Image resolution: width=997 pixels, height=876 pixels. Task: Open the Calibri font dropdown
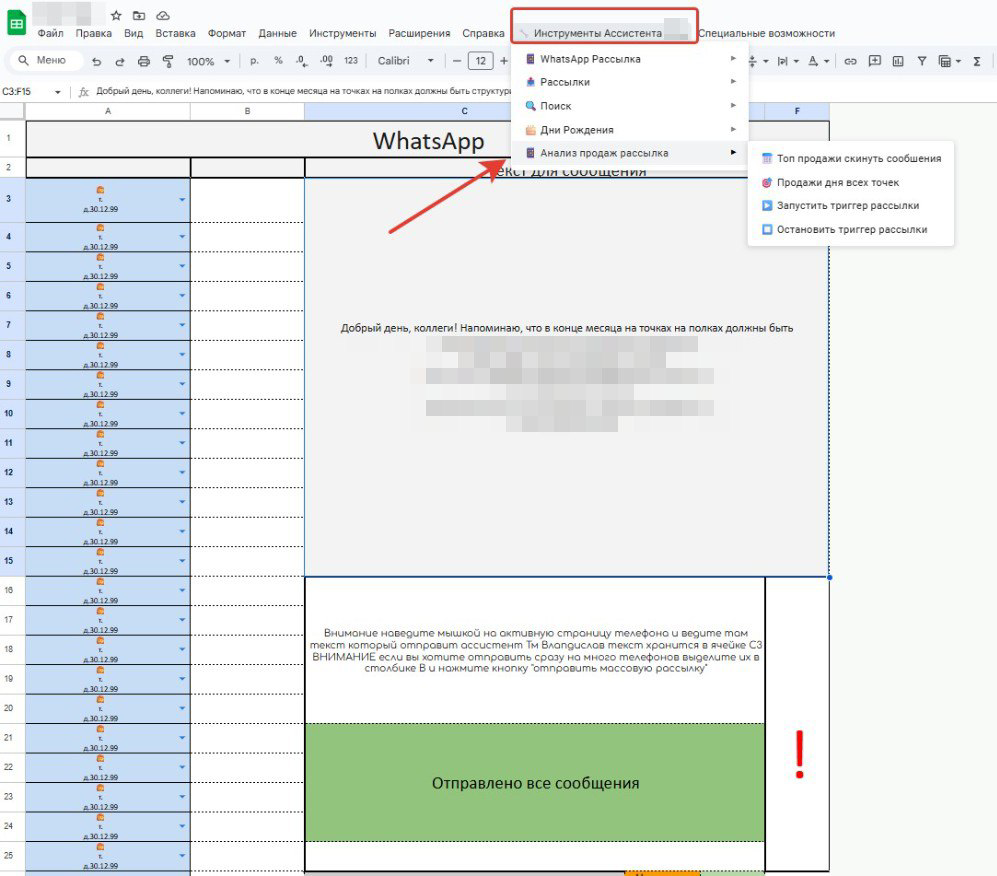(x=405, y=61)
